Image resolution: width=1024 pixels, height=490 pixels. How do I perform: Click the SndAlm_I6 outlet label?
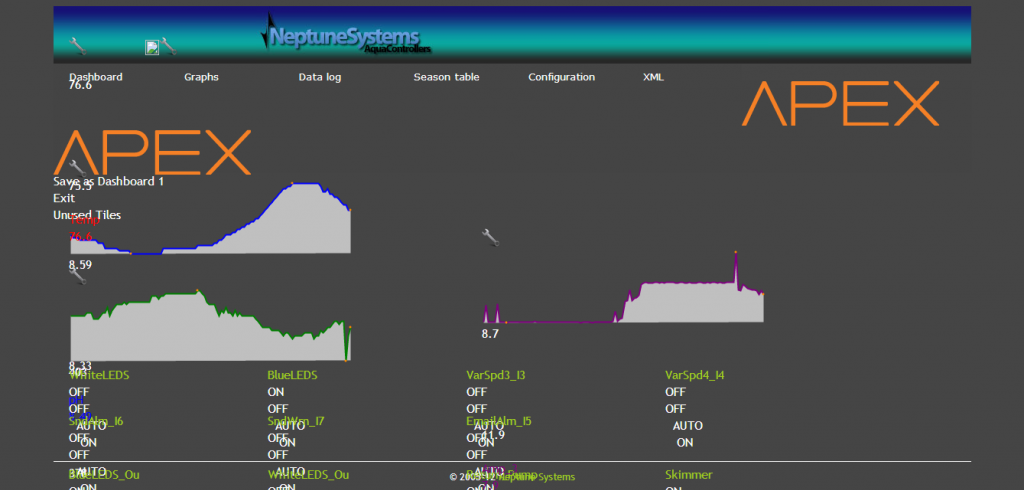pos(96,421)
